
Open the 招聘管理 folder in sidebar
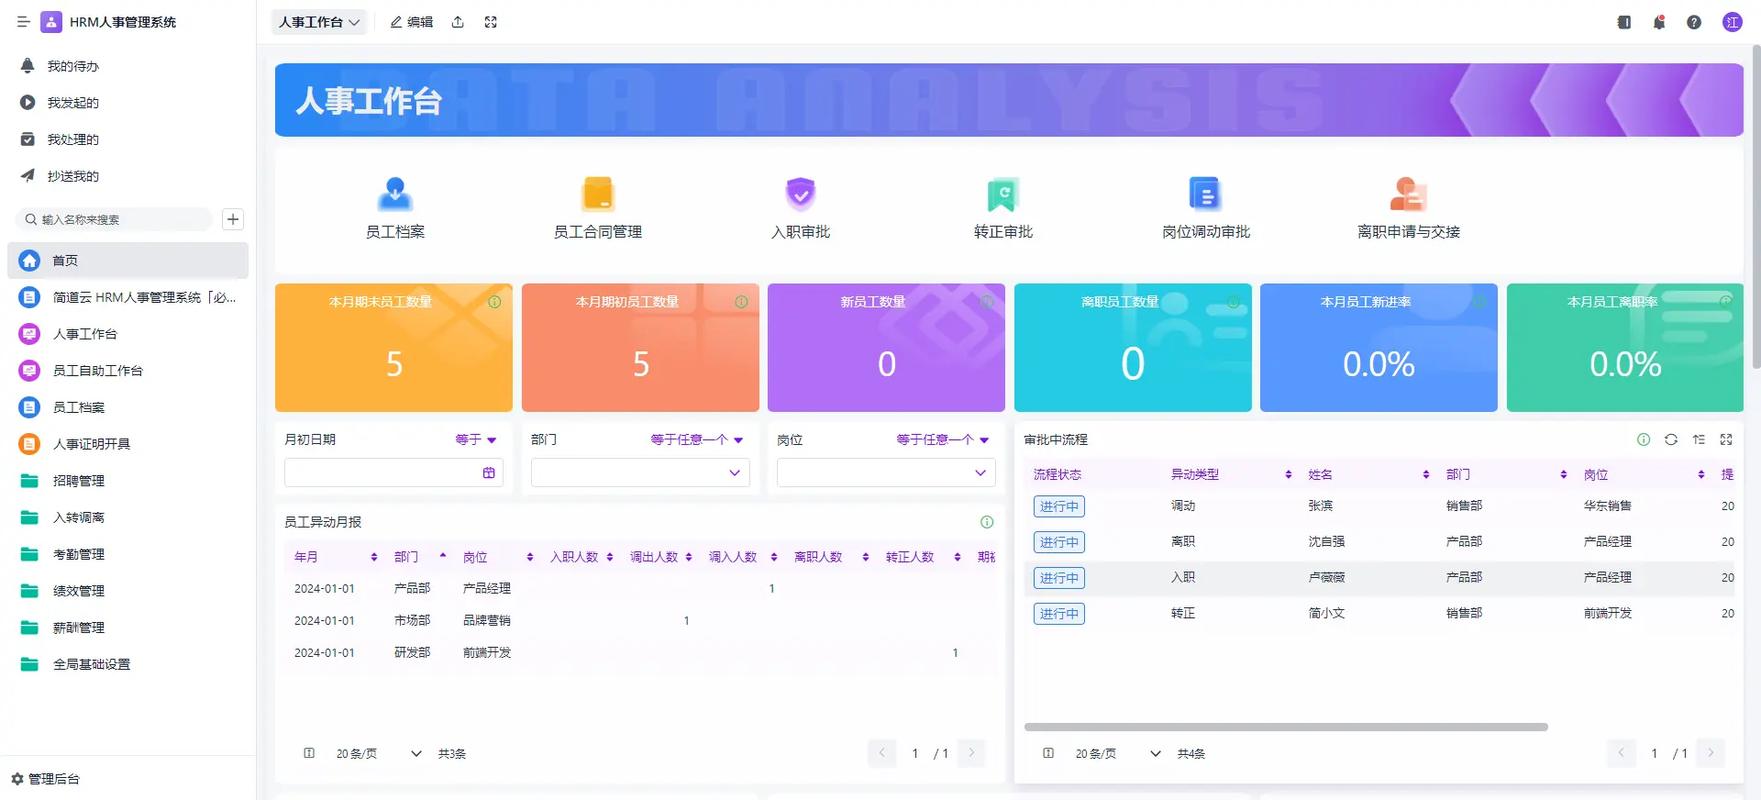tap(78, 481)
